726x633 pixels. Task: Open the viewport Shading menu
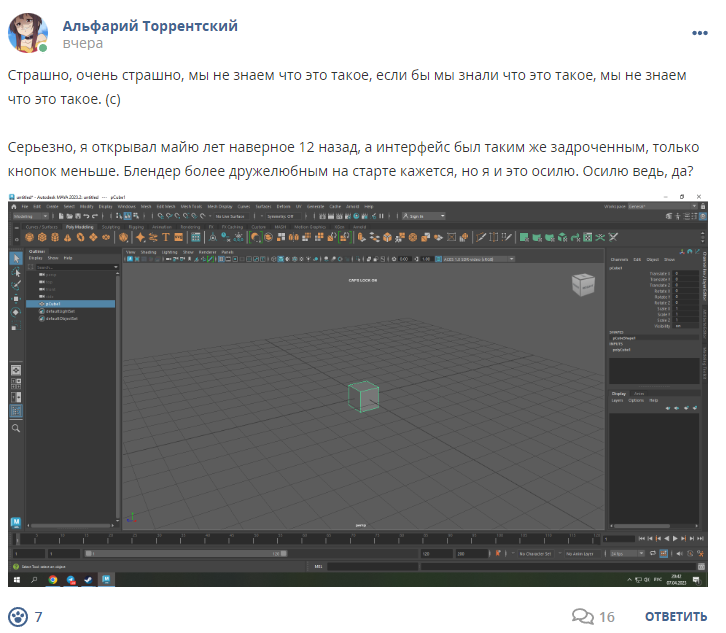tap(148, 252)
